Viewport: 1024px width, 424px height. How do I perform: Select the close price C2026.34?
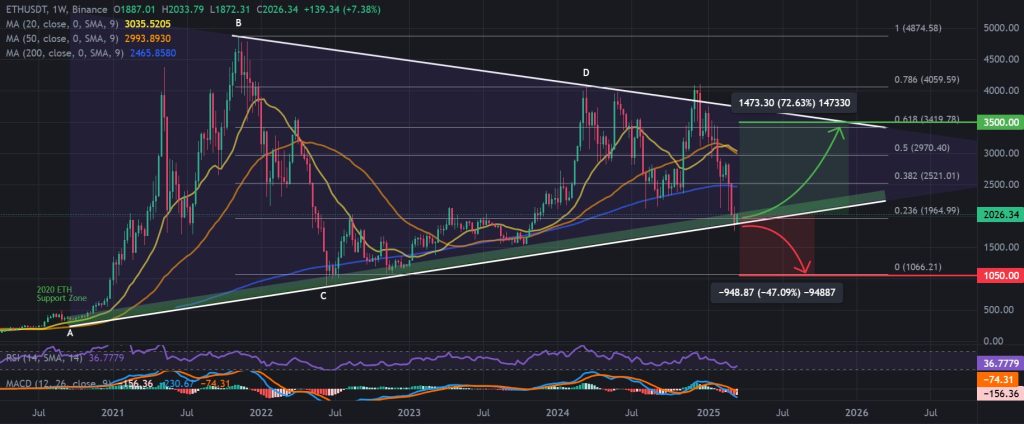[279, 11]
